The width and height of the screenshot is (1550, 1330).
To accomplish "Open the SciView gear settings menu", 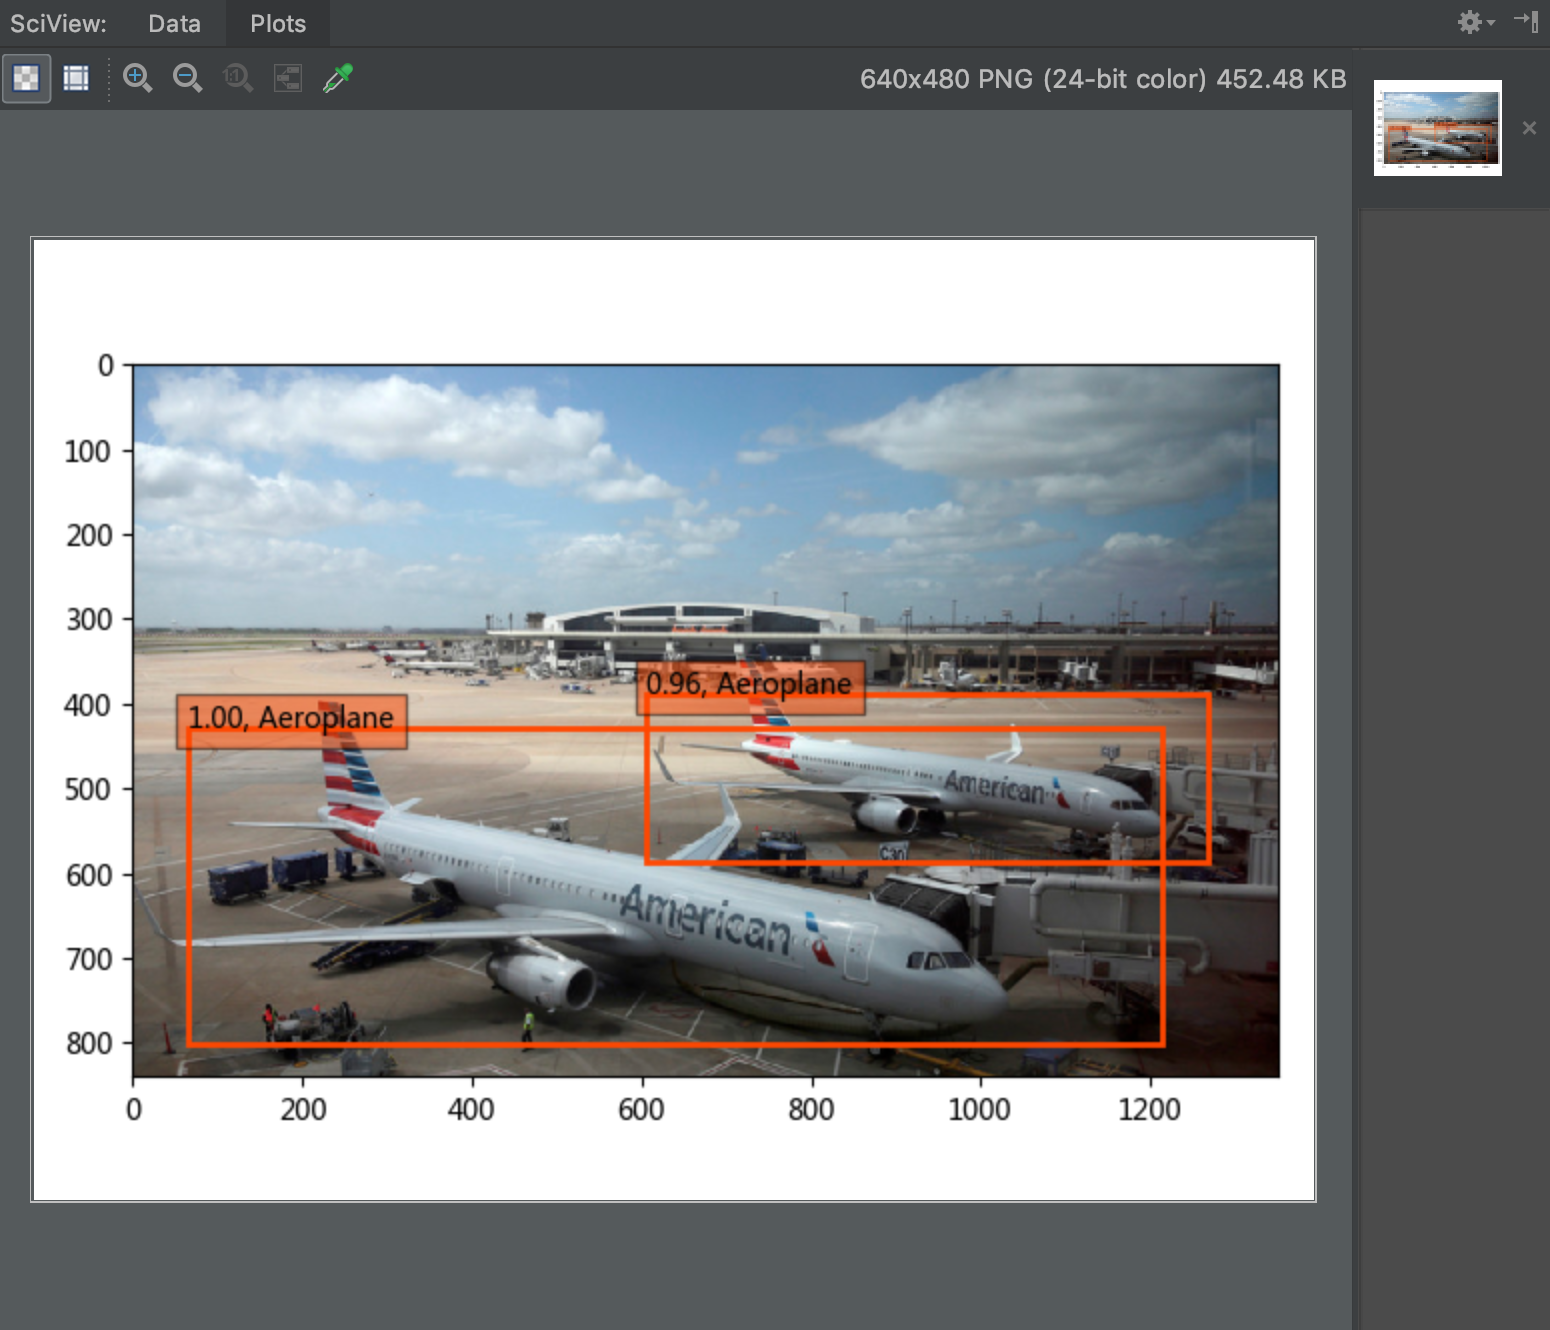I will tap(1475, 22).
